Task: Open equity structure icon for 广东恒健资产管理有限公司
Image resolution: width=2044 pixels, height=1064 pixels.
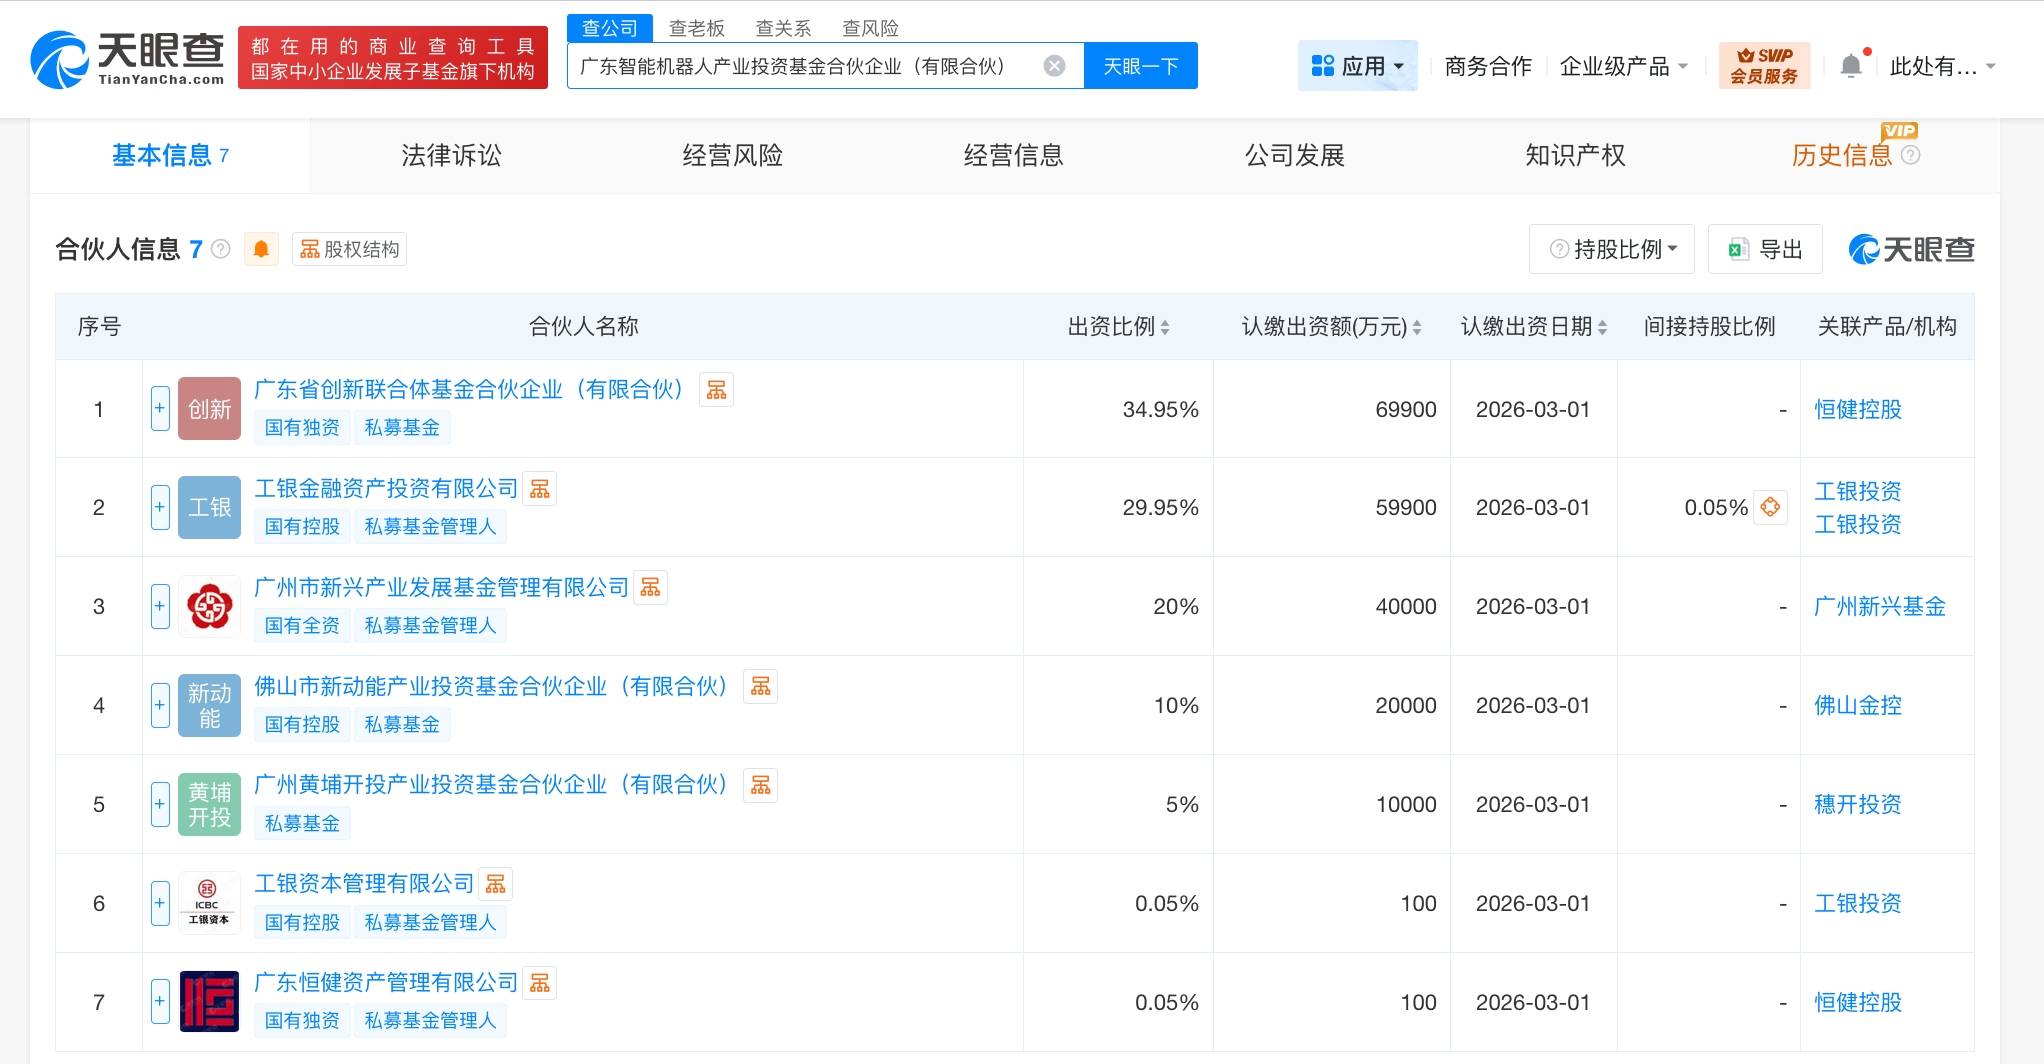Action: tap(540, 983)
